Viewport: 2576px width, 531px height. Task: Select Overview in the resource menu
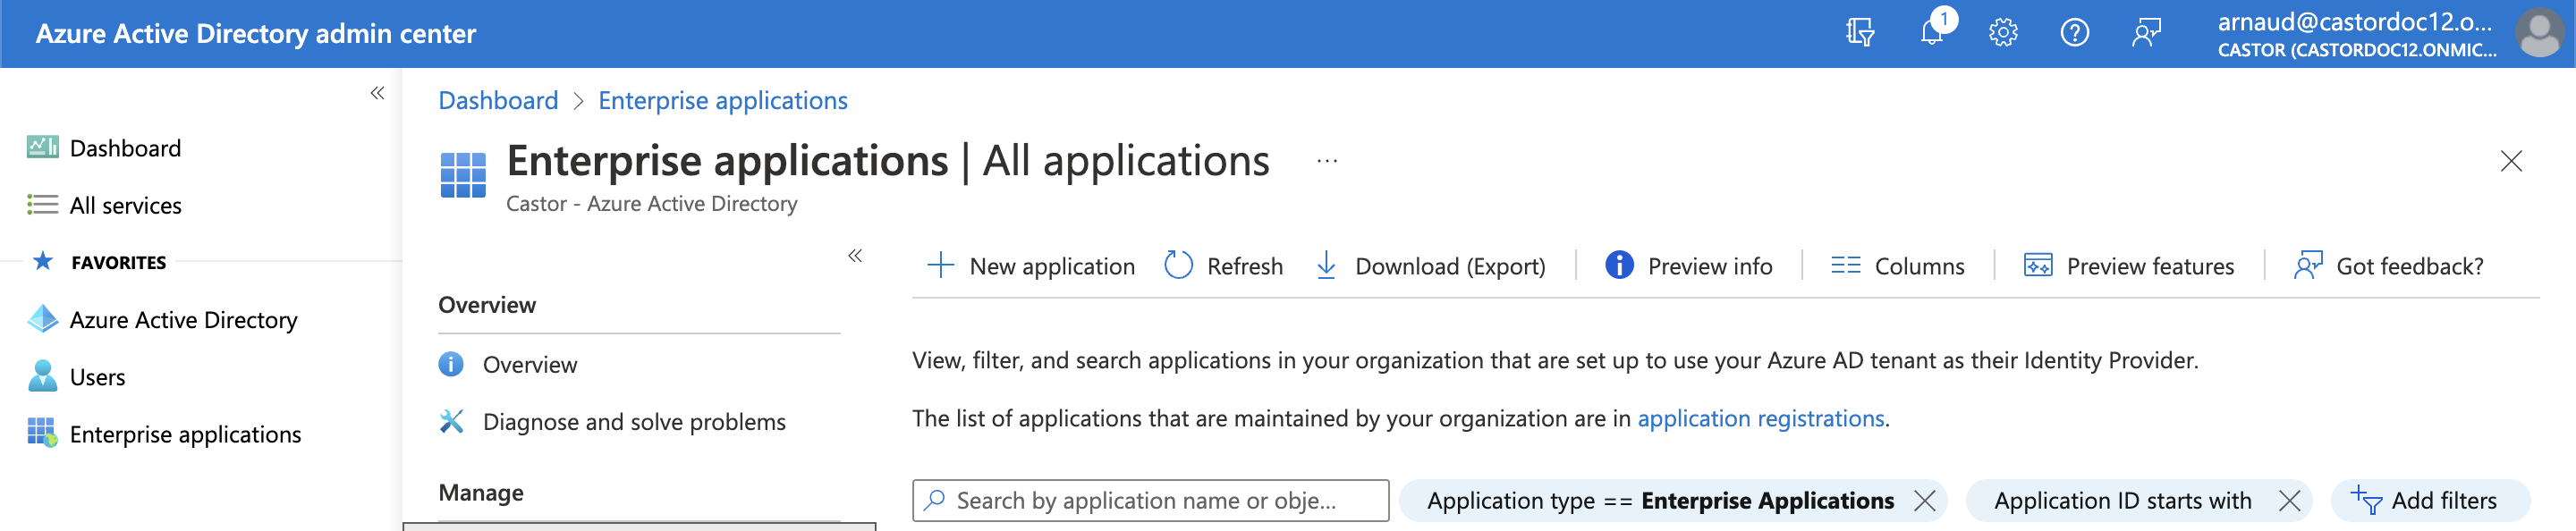529,365
